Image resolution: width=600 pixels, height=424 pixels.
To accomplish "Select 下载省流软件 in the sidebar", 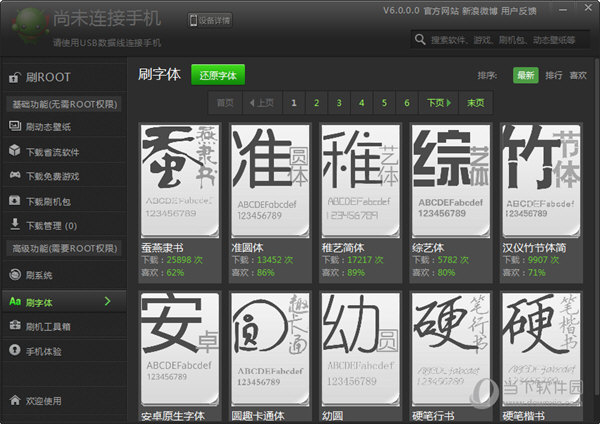I will pyautogui.click(x=64, y=152).
